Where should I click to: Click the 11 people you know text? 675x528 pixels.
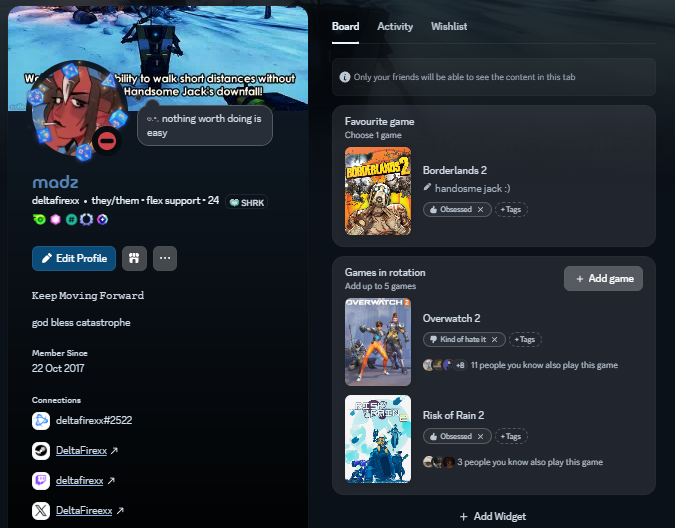pyautogui.click(x=544, y=365)
